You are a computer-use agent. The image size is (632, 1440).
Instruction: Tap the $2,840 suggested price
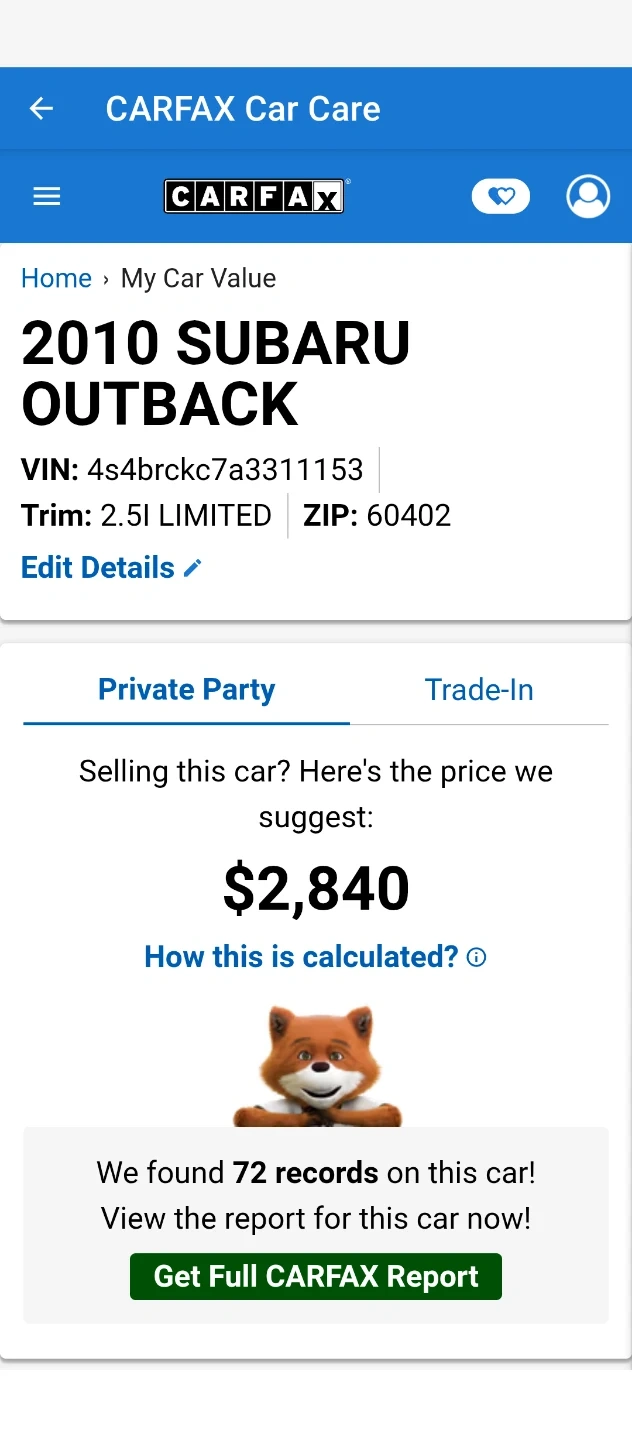point(316,888)
